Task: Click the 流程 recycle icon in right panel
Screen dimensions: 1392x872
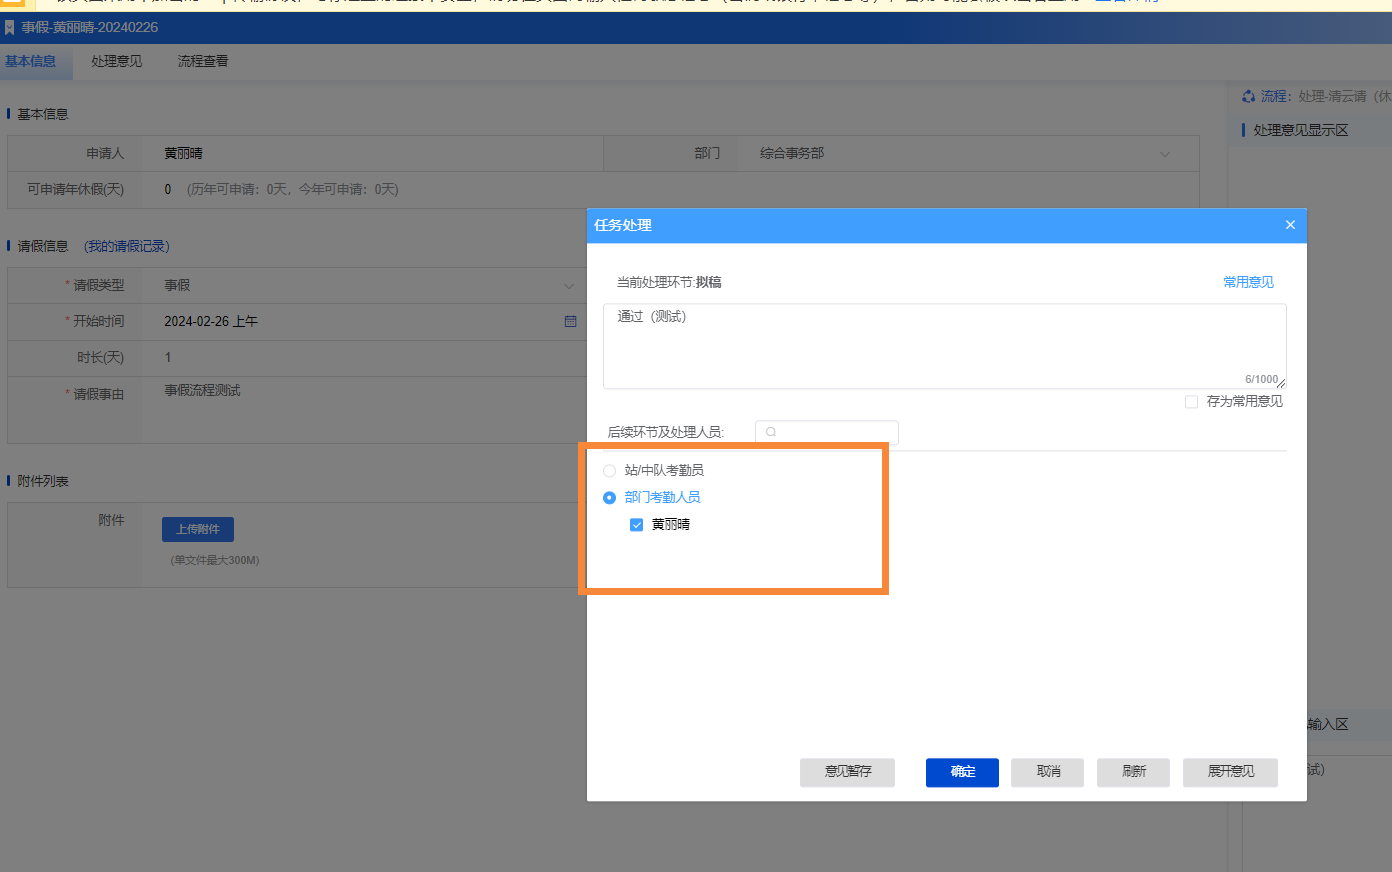Action: (1248, 96)
